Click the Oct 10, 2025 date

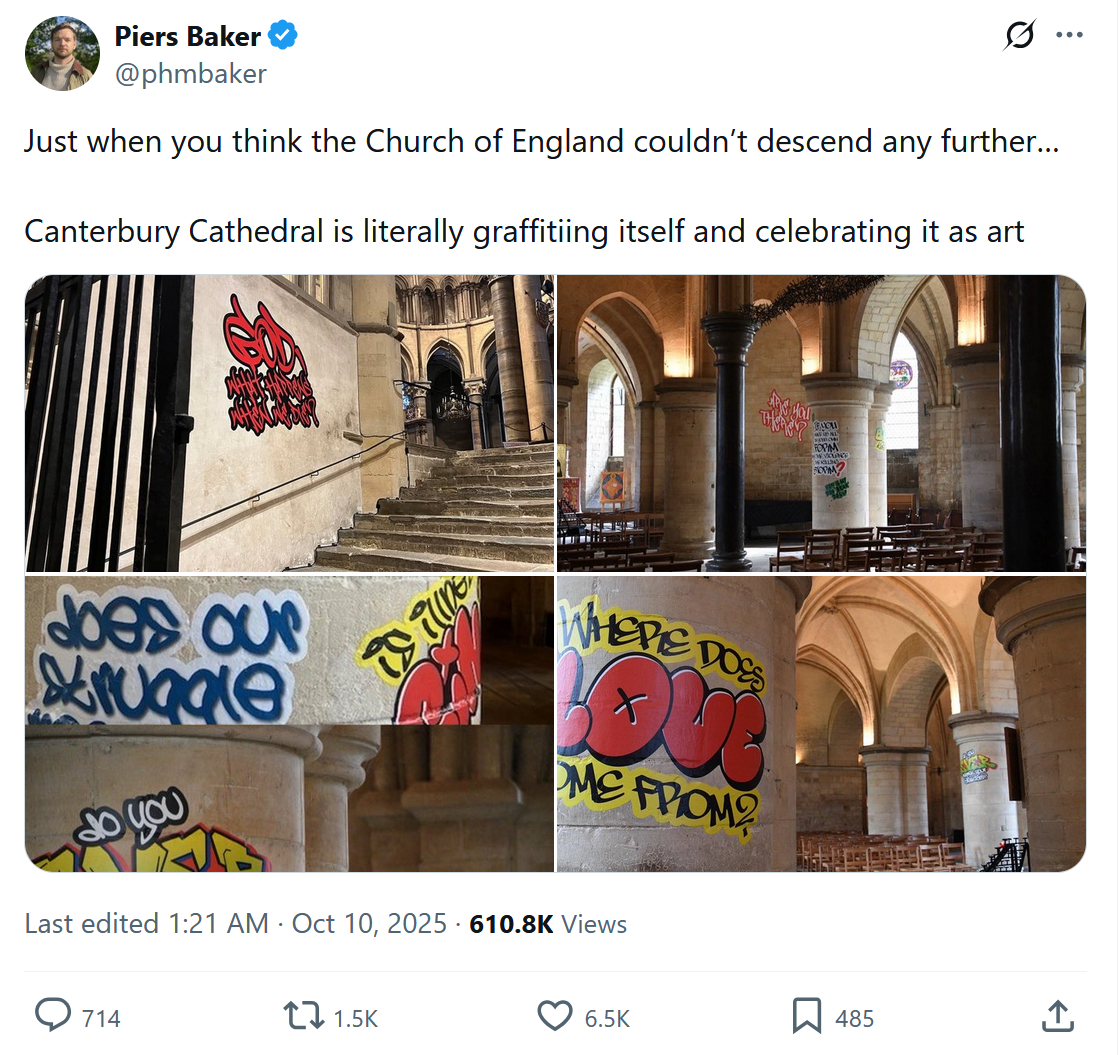[369, 923]
